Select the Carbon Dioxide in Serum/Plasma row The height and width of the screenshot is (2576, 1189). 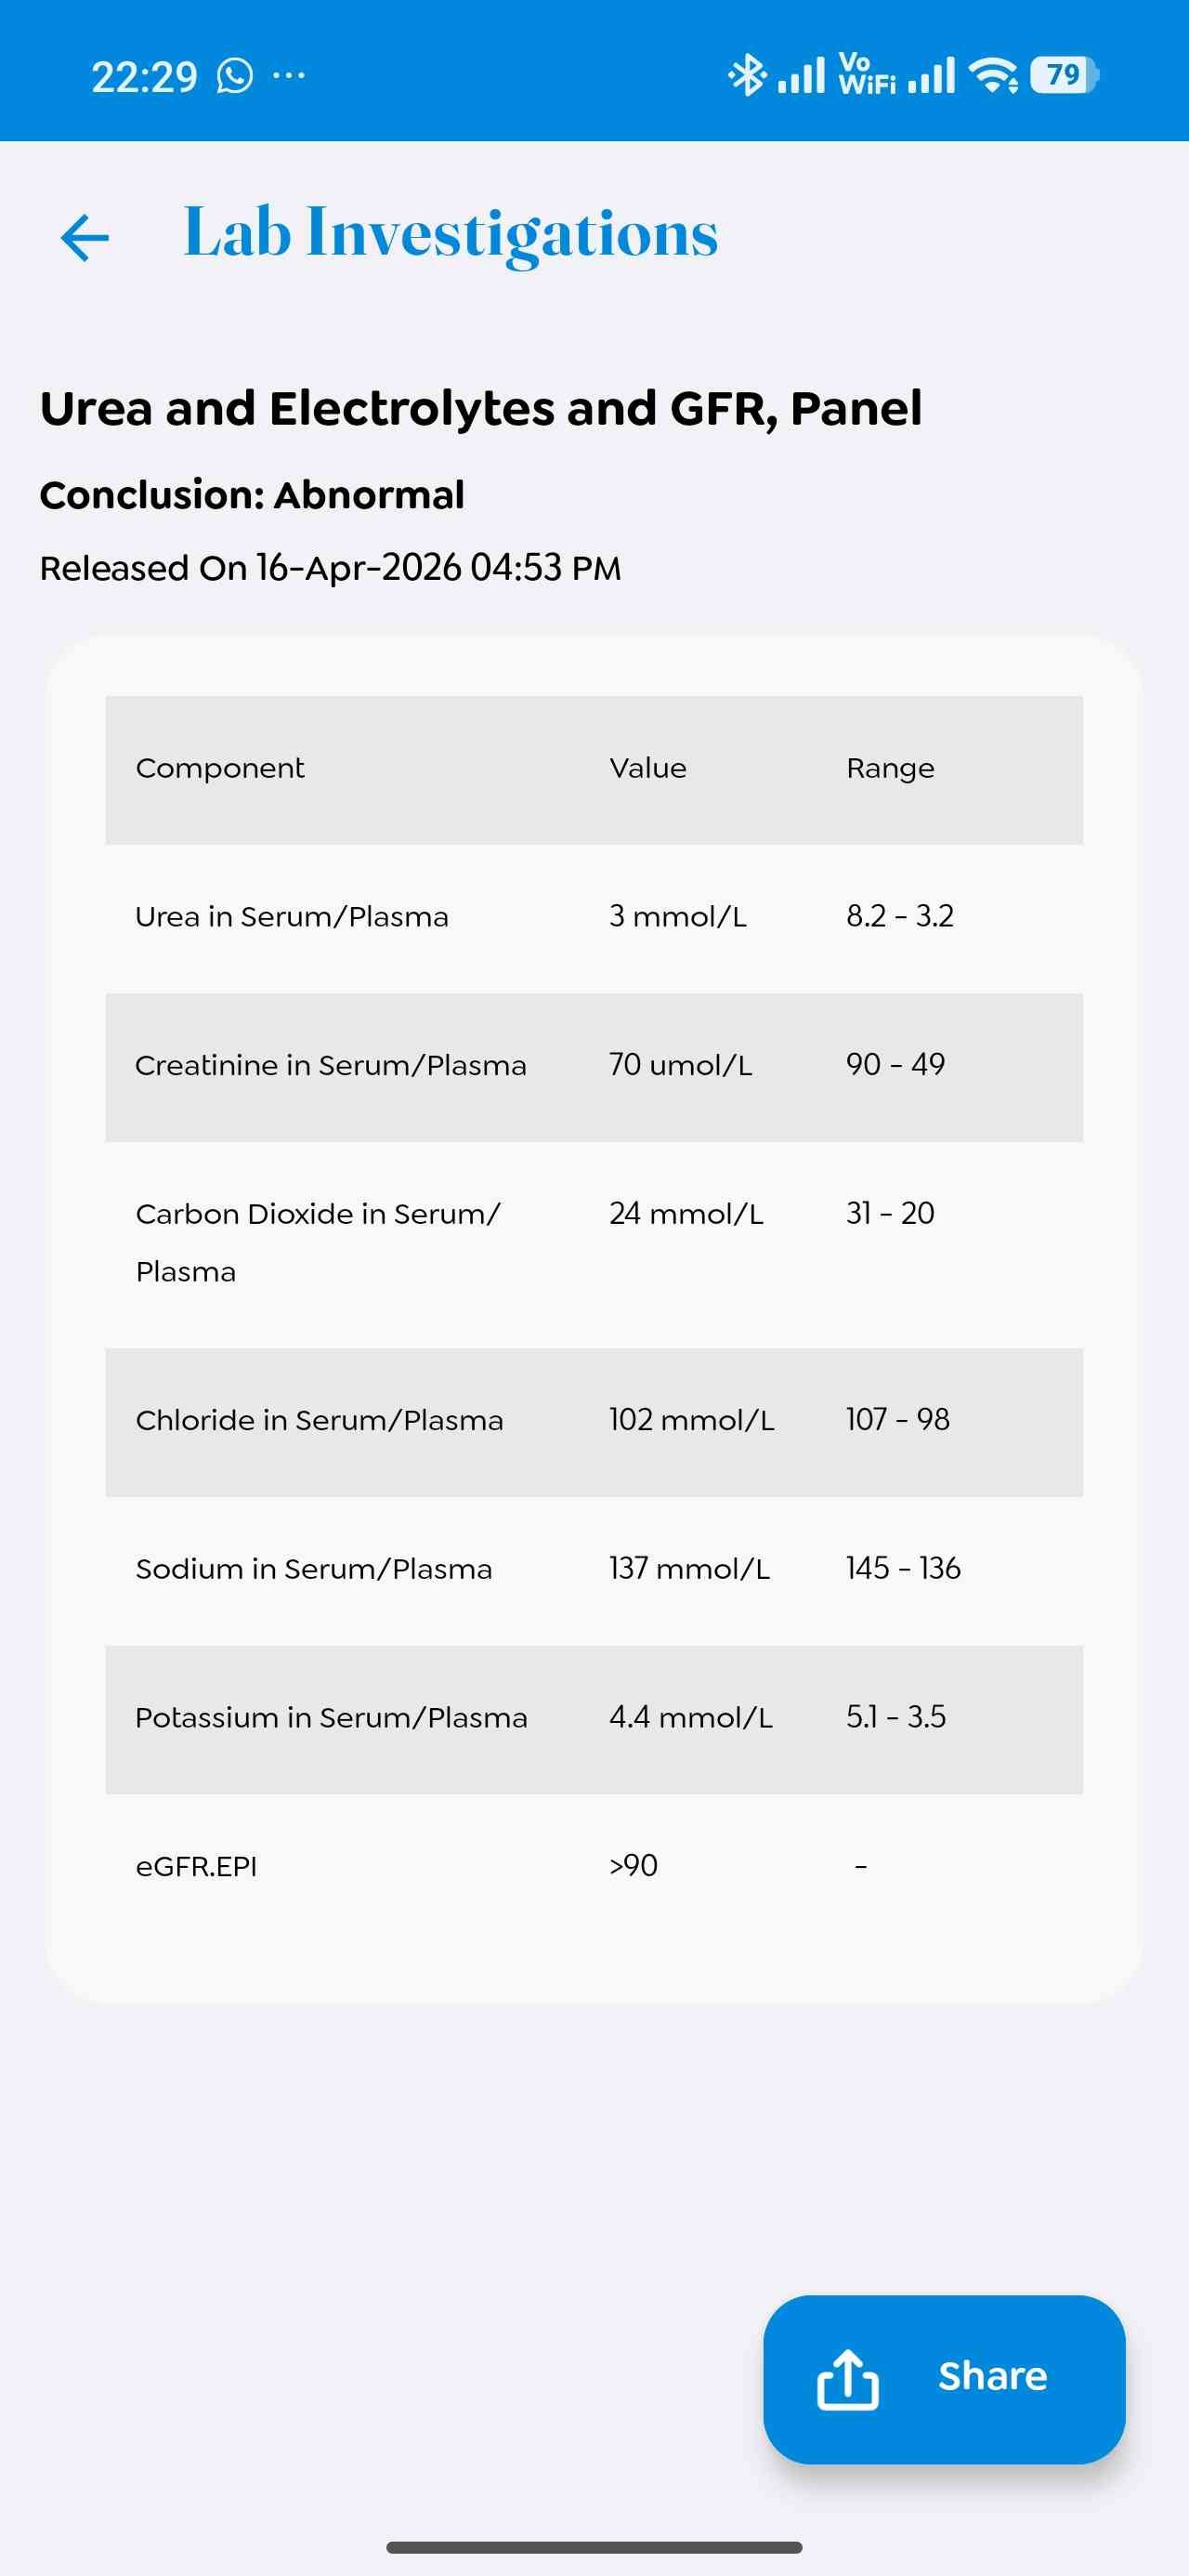[594, 1243]
